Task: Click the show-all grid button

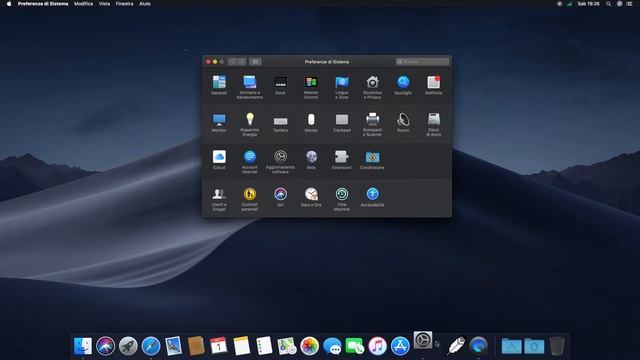Action: pyautogui.click(x=255, y=62)
